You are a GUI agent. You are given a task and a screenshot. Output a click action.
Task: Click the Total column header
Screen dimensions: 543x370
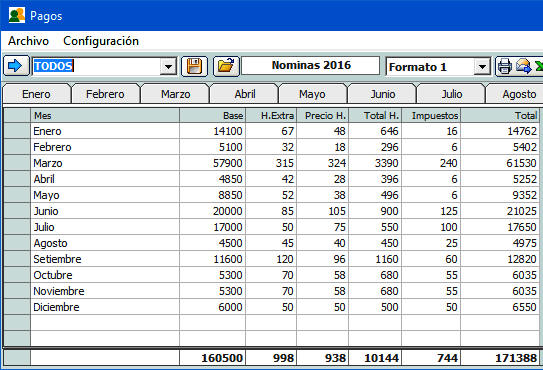500,115
